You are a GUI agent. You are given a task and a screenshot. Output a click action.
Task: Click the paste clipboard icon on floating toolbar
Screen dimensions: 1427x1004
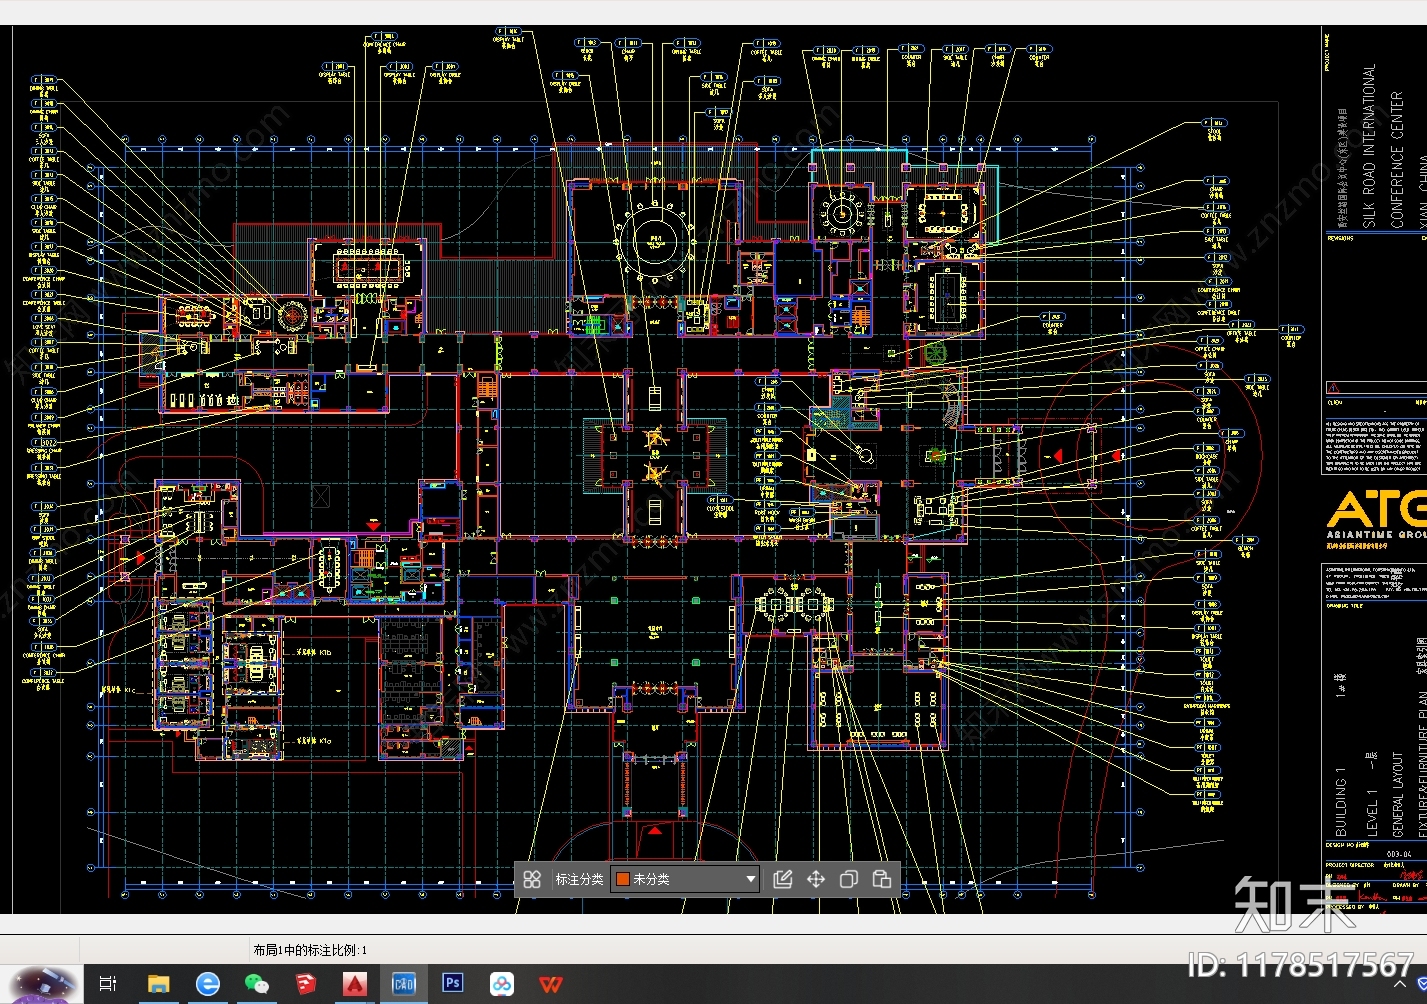(882, 879)
